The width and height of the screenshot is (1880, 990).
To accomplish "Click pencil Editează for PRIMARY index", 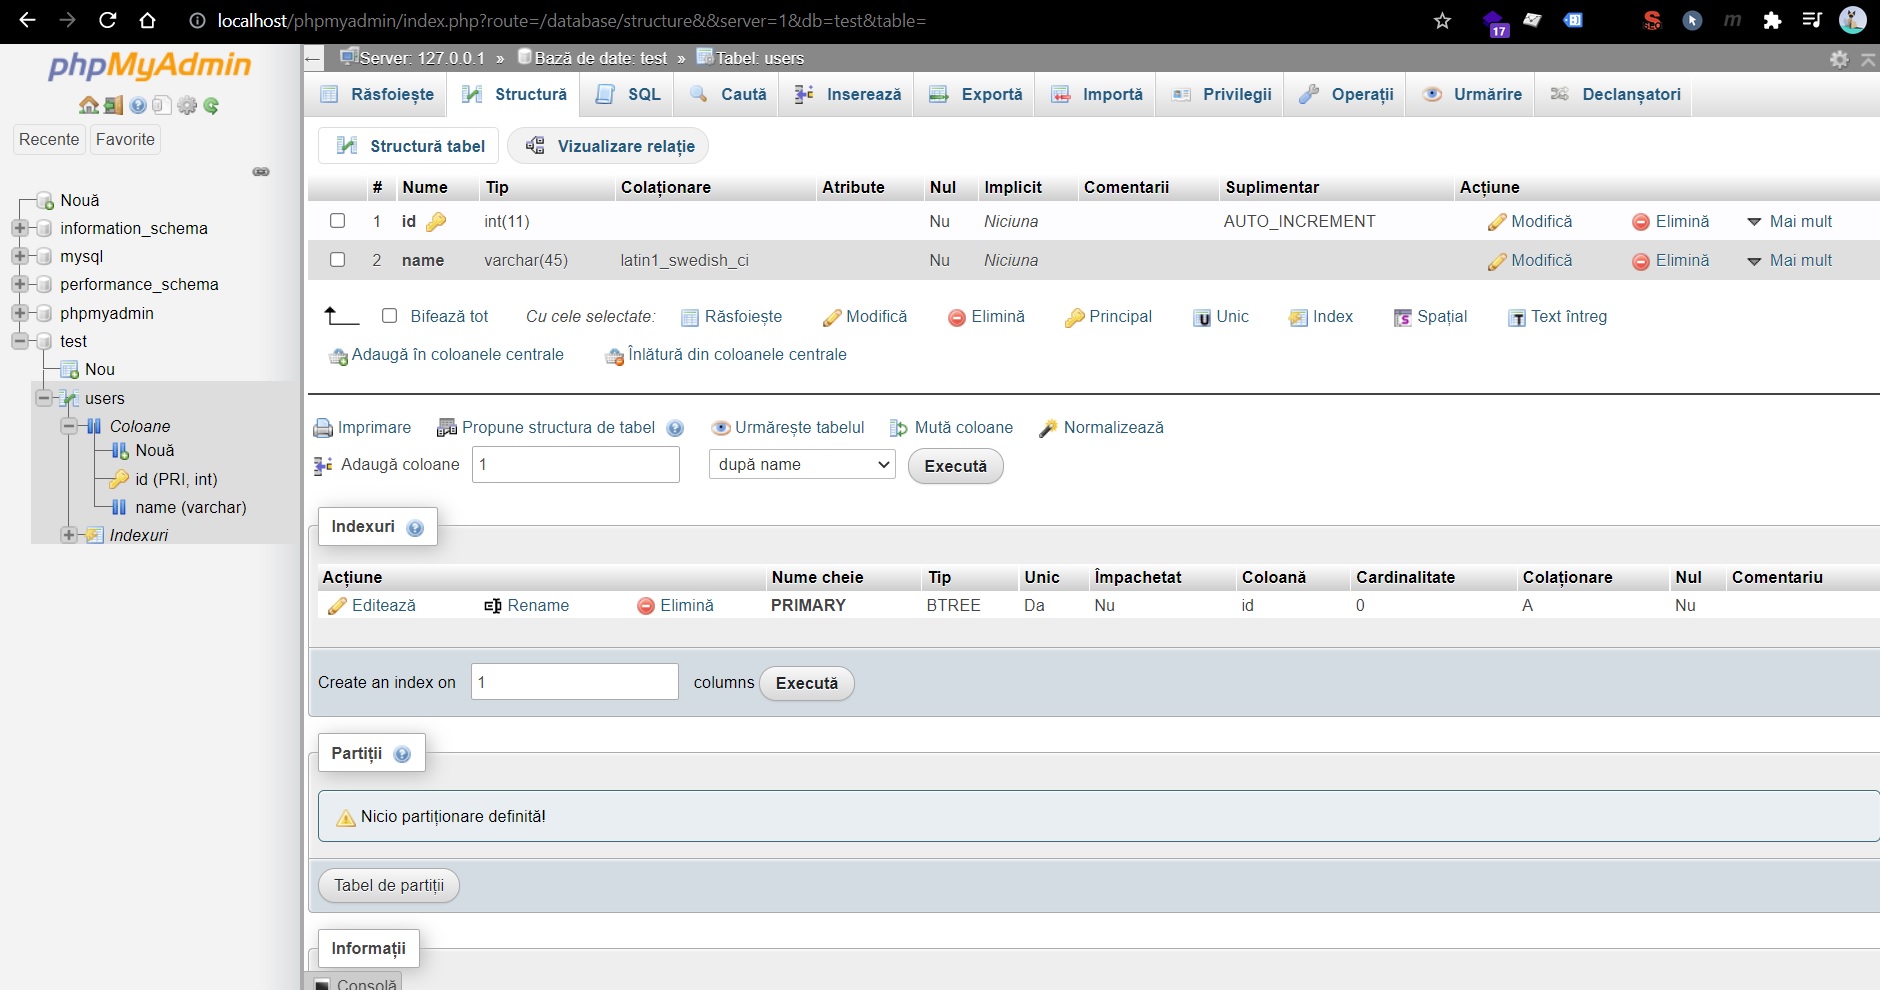I will [x=372, y=606].
